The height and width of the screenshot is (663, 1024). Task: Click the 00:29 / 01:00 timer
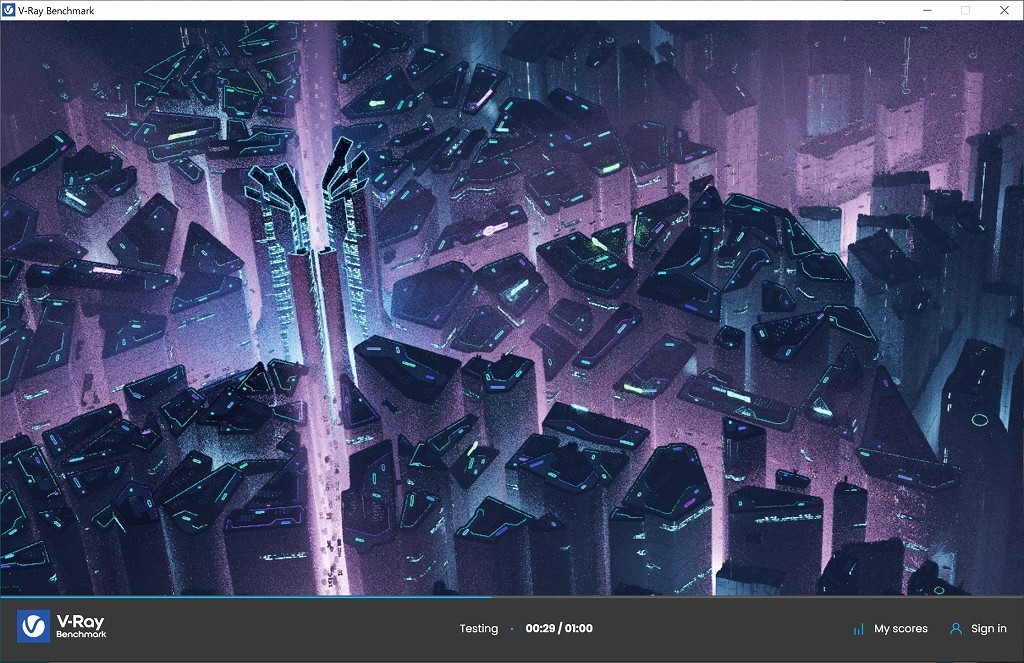click(559, 628)
